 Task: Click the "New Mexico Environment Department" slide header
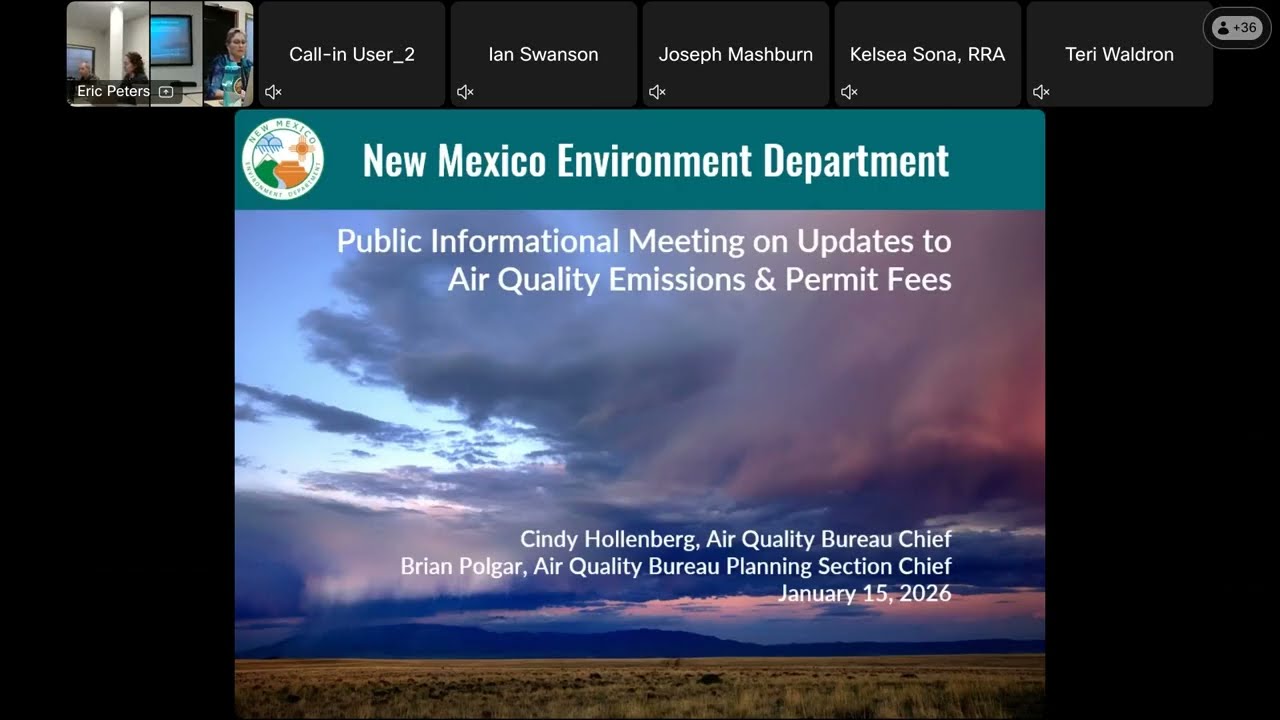coord(656,160)
